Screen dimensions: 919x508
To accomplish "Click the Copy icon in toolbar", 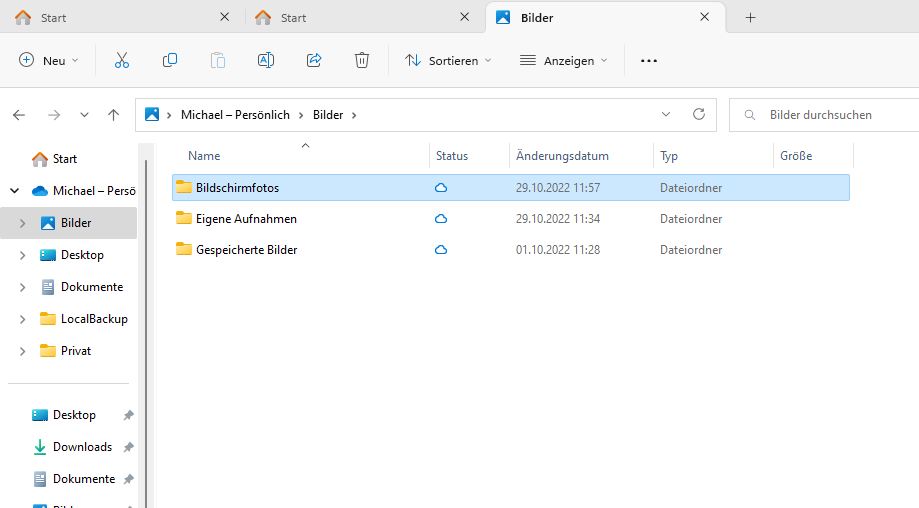I will tap(170, 61).
